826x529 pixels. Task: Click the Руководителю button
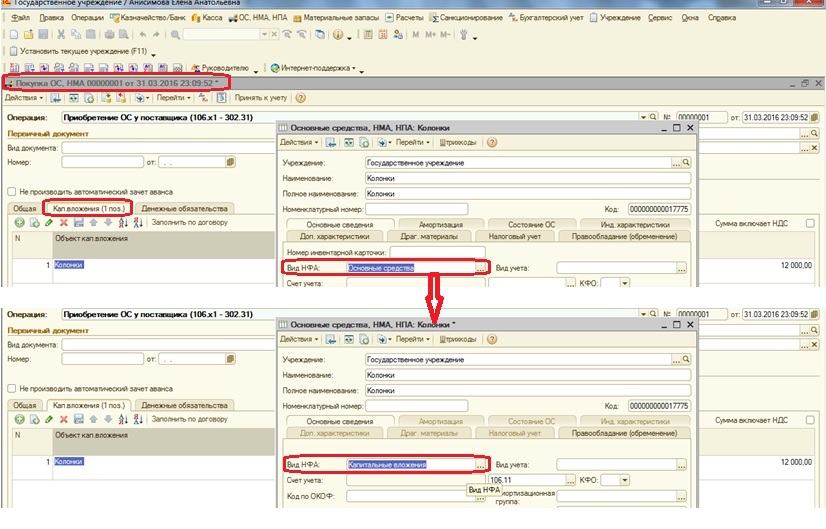[x=220, y=68]
